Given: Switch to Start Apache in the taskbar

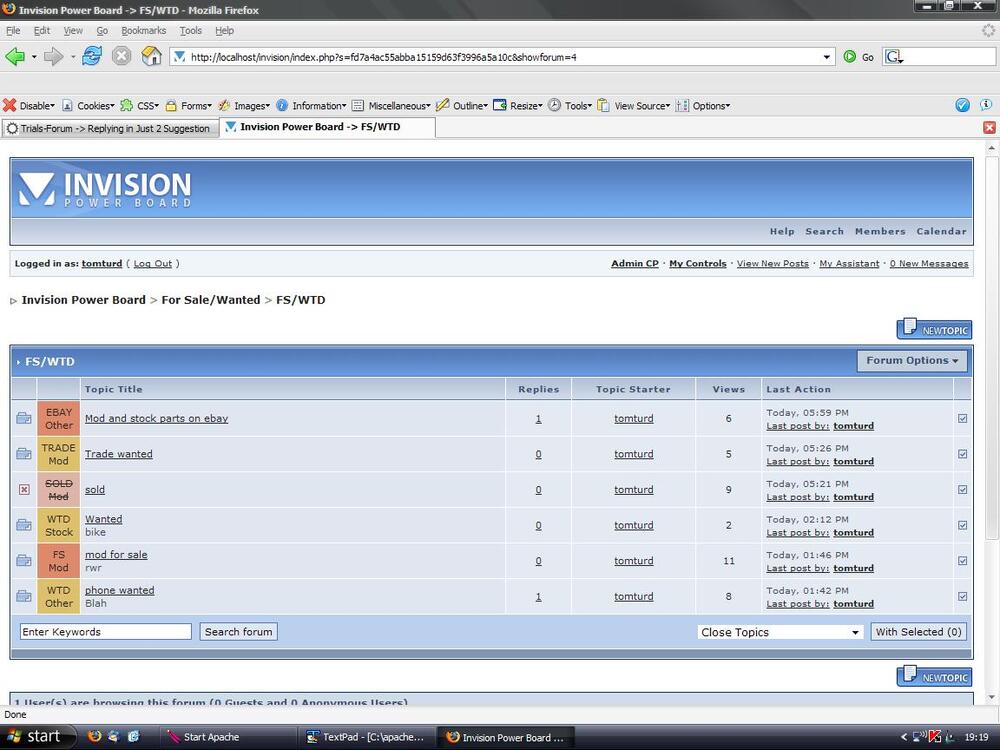Looking at the screenshot, I should click(226, 737).
